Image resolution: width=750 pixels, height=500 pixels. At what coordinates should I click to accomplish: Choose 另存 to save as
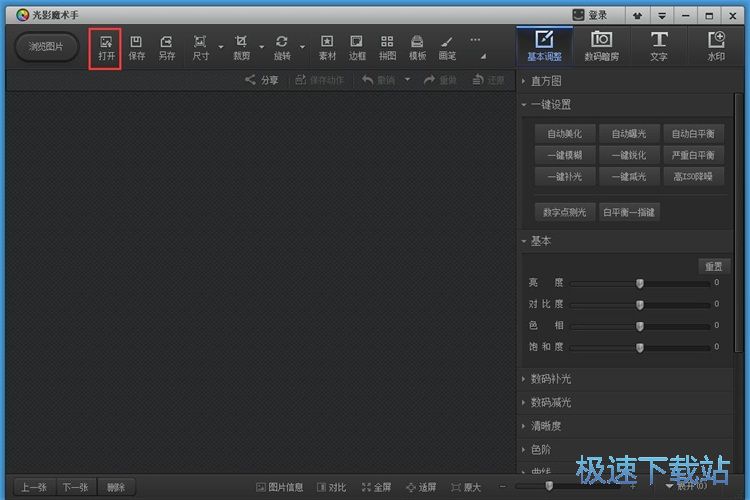point(166,48)
